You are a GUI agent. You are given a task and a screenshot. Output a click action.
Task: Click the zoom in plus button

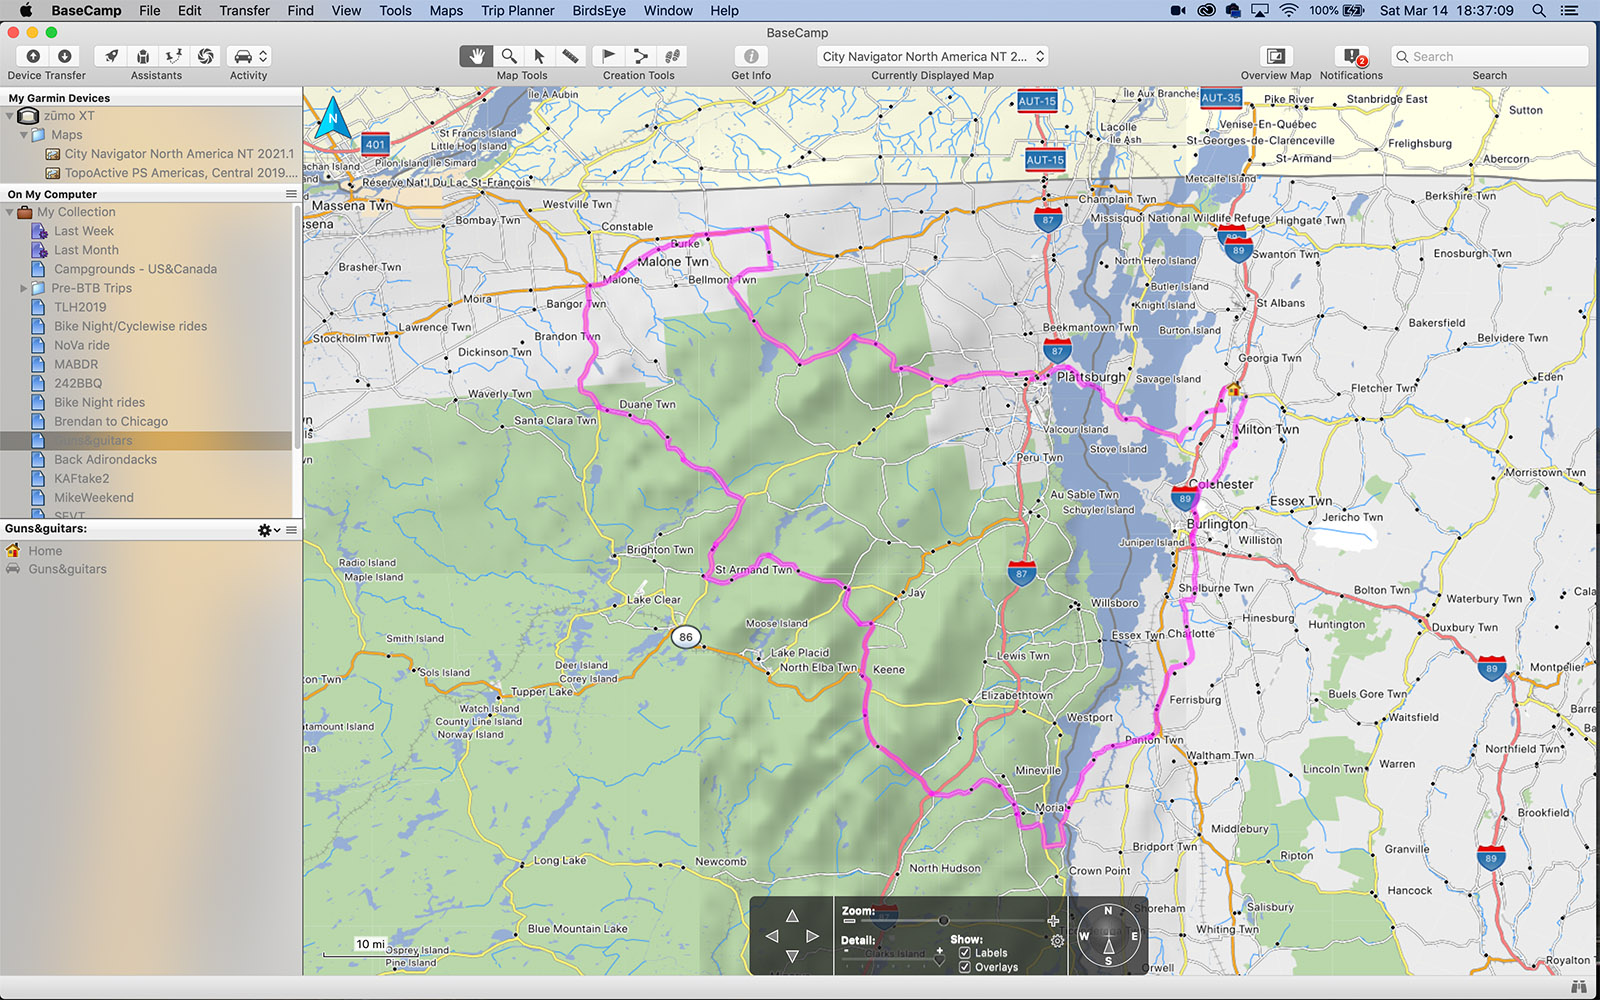coord(1053,920)
